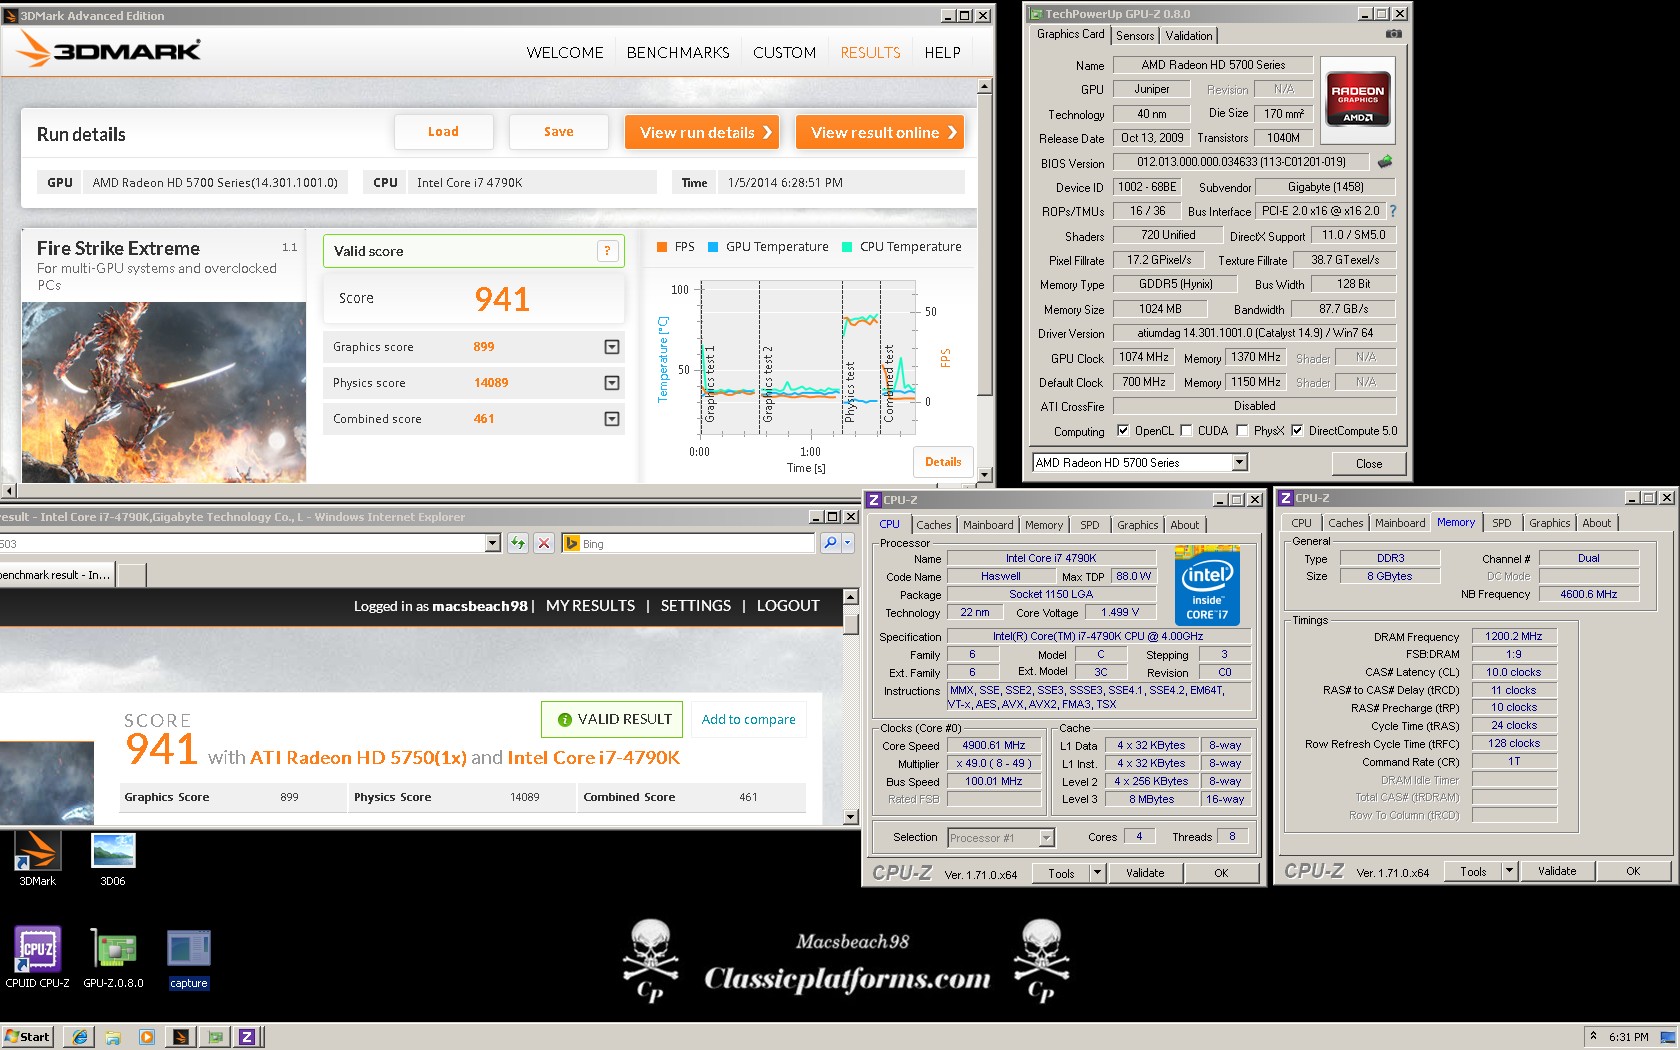Click the Internet Explorer stop icon
Screen dimensions: 1680x1050
click(544, 543)
